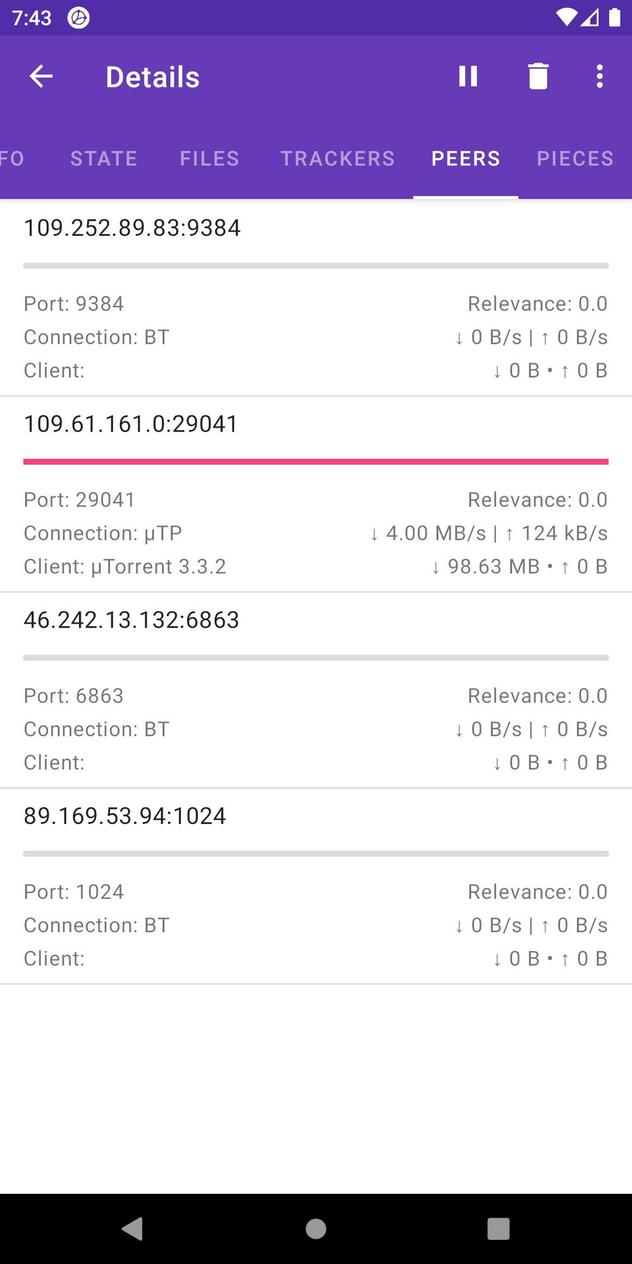Viewport: 632px width, 1264px height.
Task: Tap the Wi-Fi status icon
Action: (567, 16)
